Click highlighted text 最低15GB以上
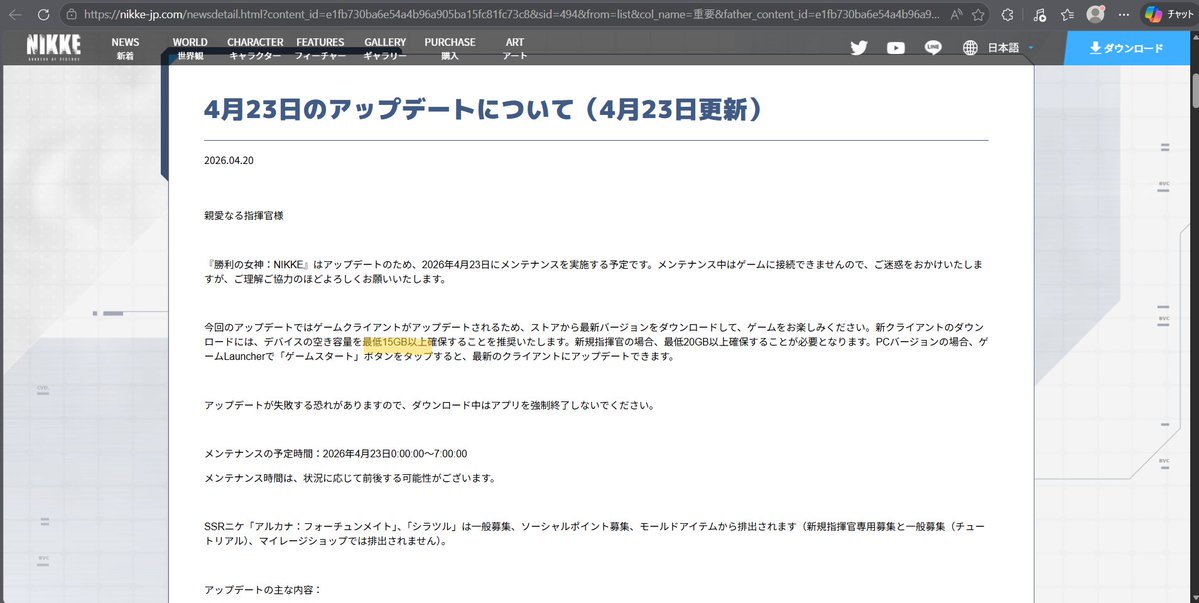 point(395,342)
